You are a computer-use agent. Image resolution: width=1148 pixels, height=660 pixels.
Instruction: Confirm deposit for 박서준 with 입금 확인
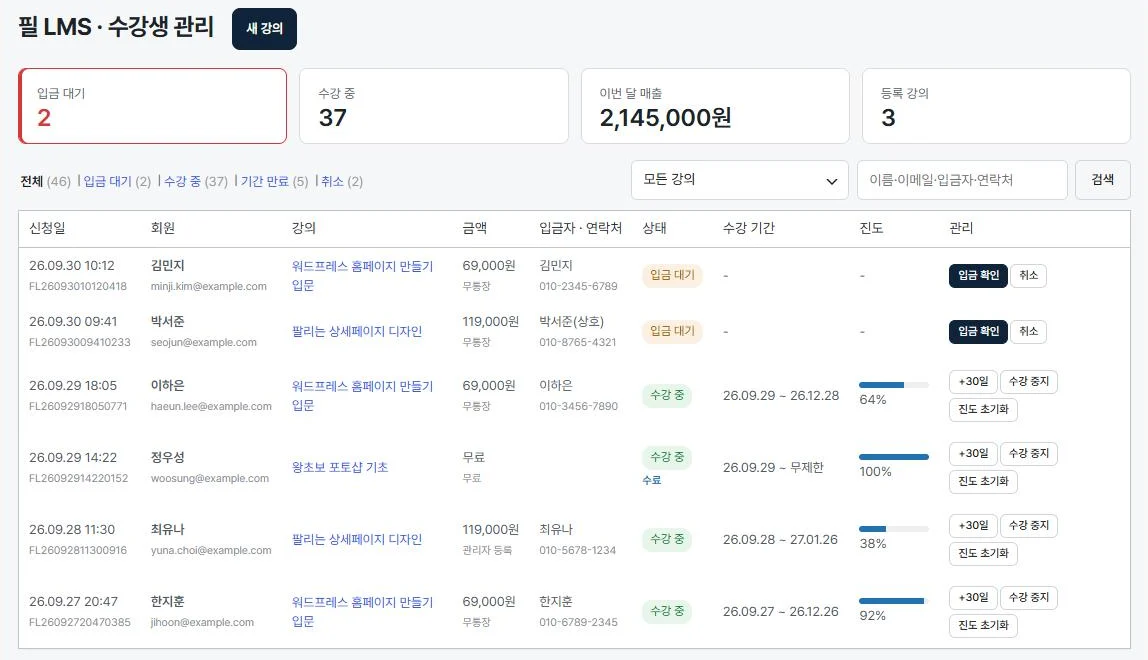978,331
